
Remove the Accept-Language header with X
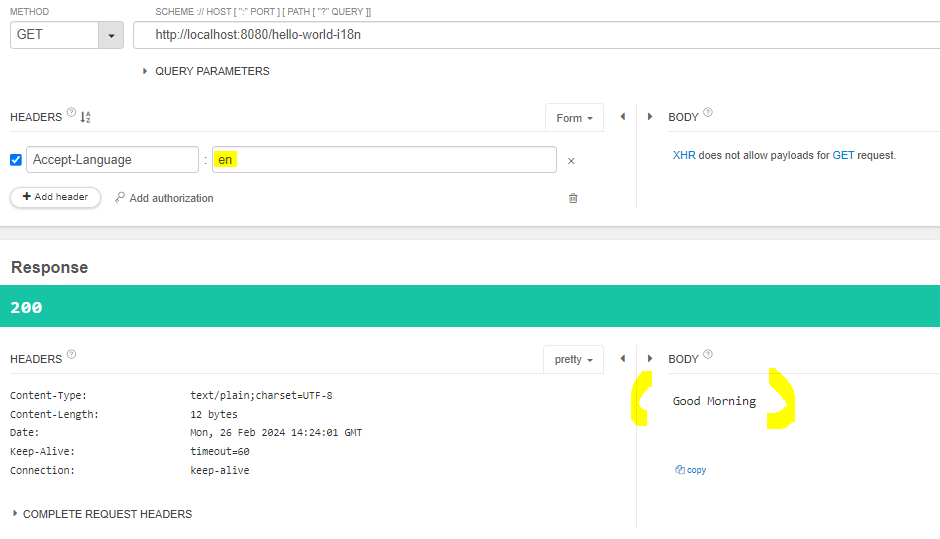click(x=571, y=161)
